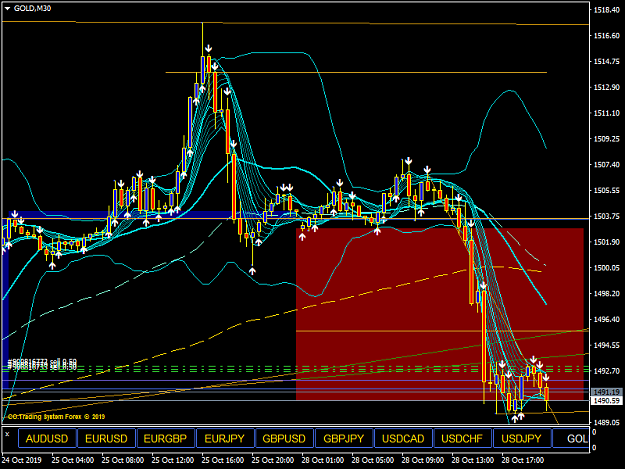Click the 1518.40 price scale label
Image resolution: width=625 pixels, height=469 pixels.
[606, 10]
